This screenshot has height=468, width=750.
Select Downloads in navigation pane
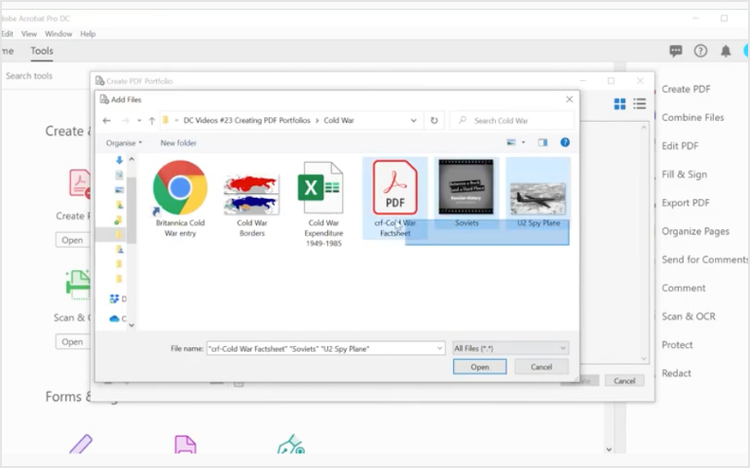point(119,160)
